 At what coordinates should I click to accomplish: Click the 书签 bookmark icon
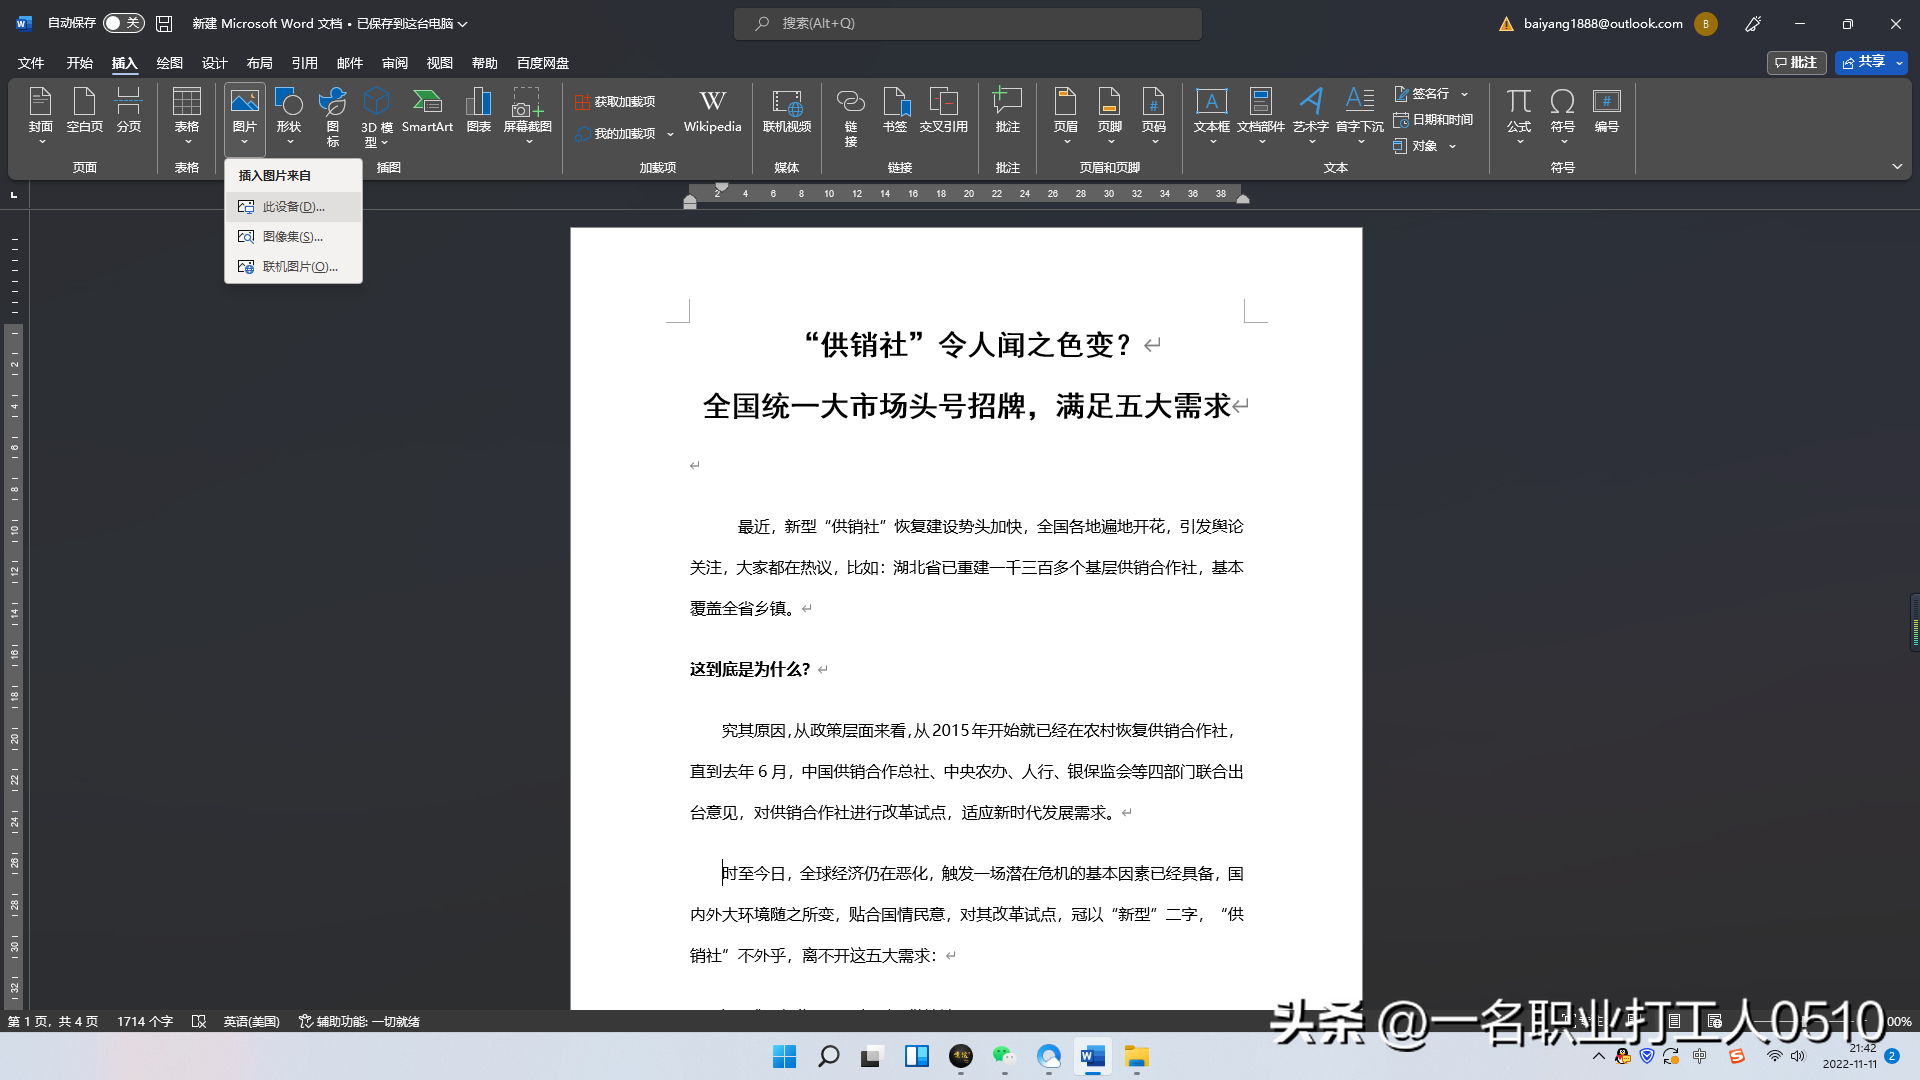point(895,110)
